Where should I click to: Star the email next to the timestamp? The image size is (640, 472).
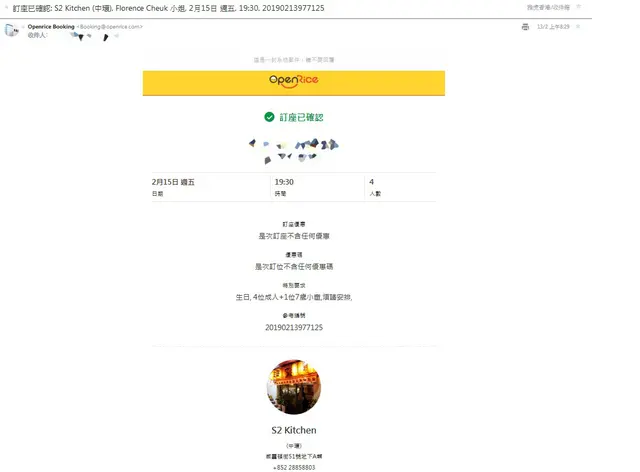(x=578, y=27)
